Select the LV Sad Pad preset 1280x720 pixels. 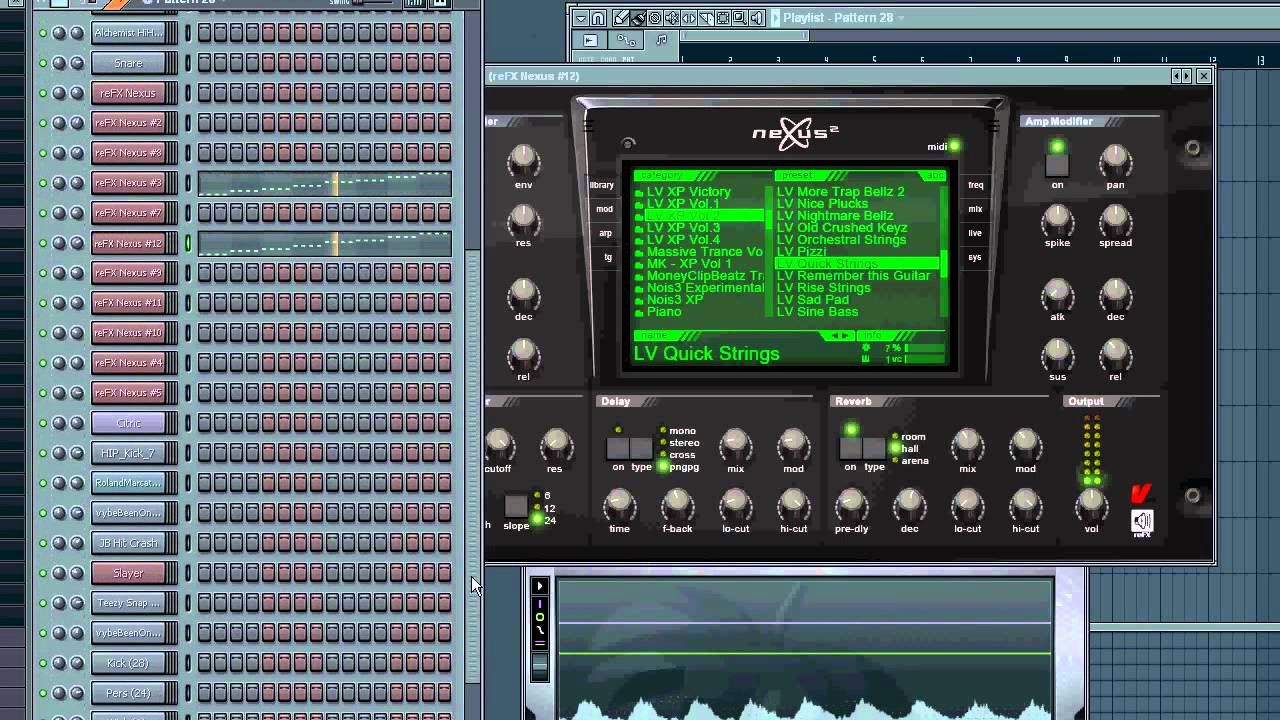813,300
